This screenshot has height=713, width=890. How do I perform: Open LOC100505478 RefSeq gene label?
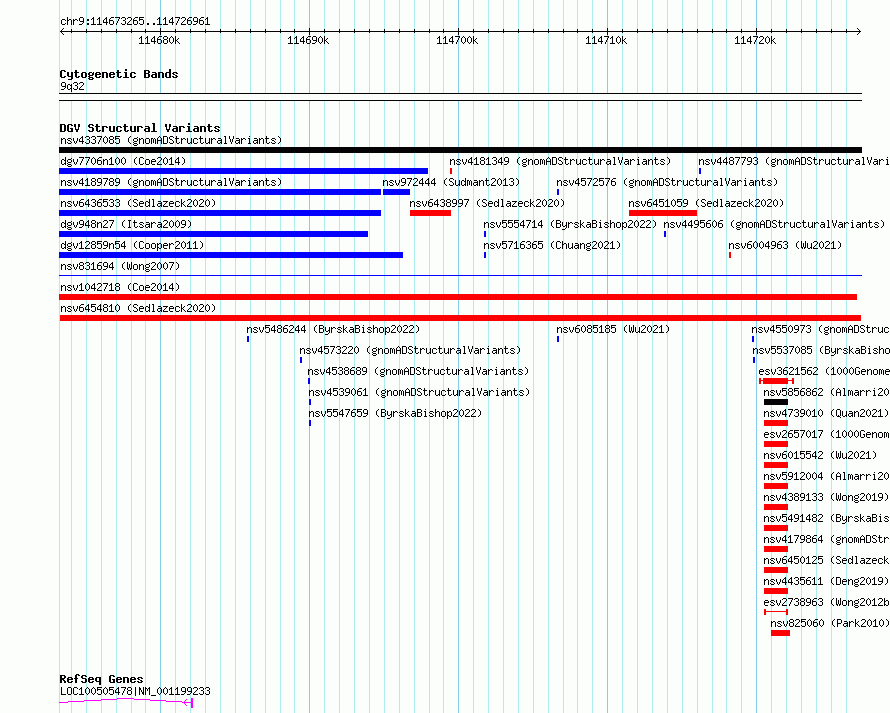point(135,691)
